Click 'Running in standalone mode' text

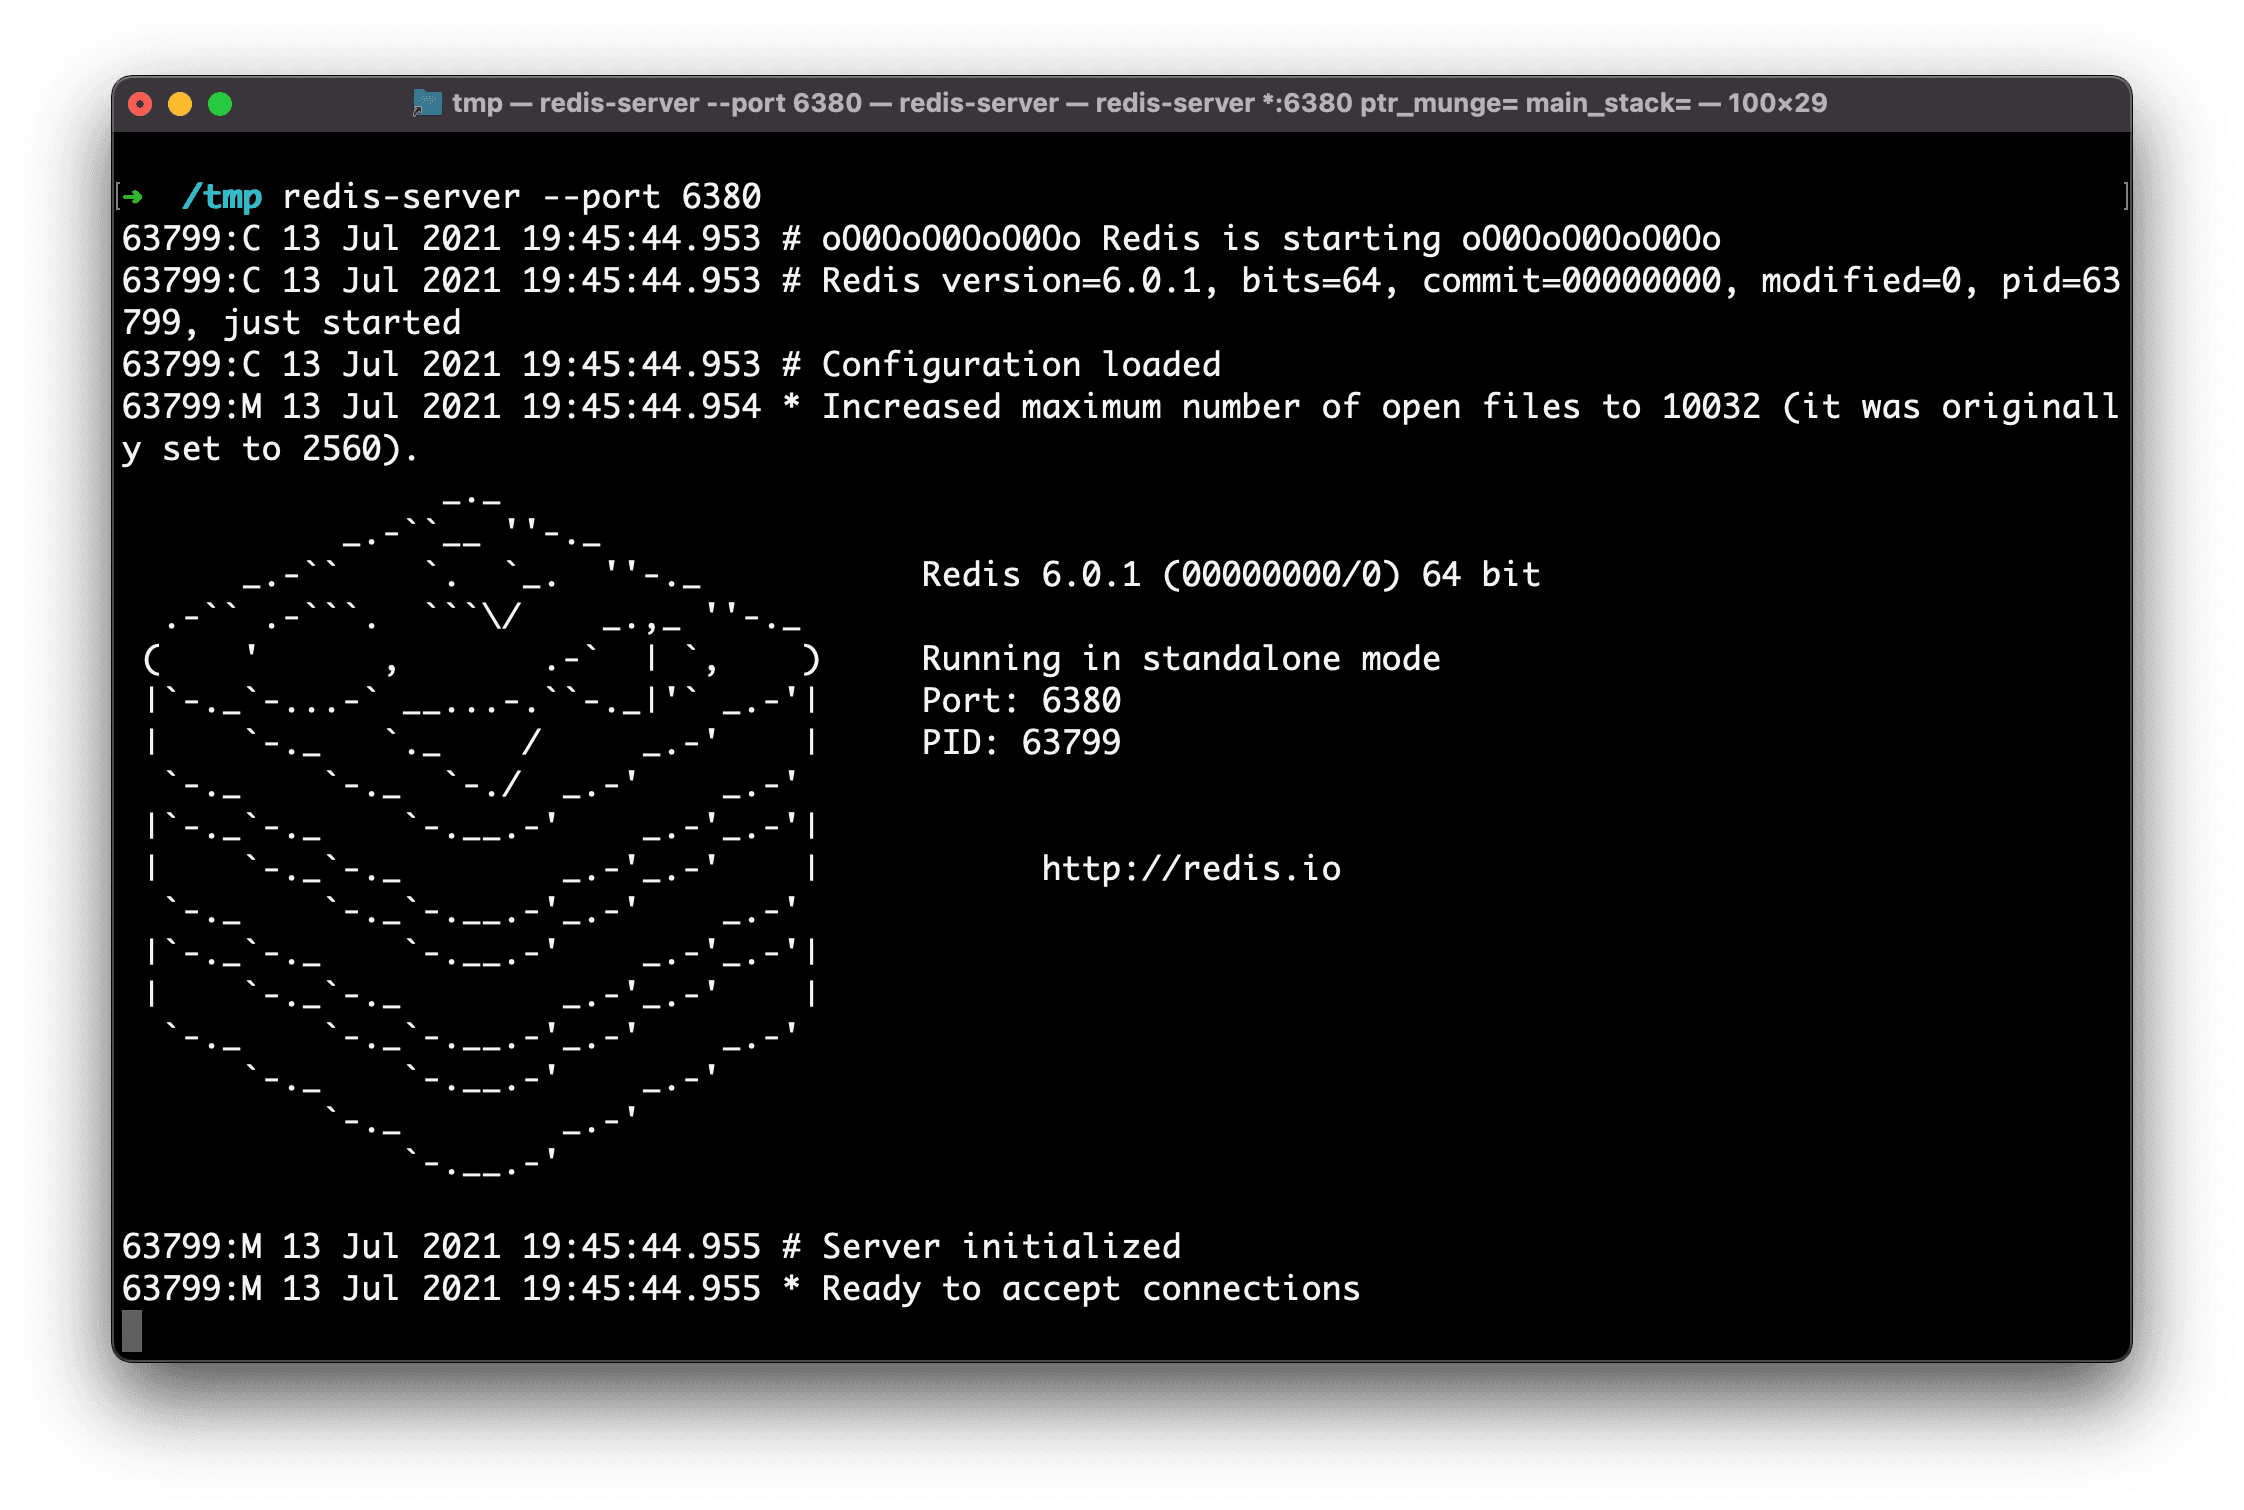[x=1181, y=659]
